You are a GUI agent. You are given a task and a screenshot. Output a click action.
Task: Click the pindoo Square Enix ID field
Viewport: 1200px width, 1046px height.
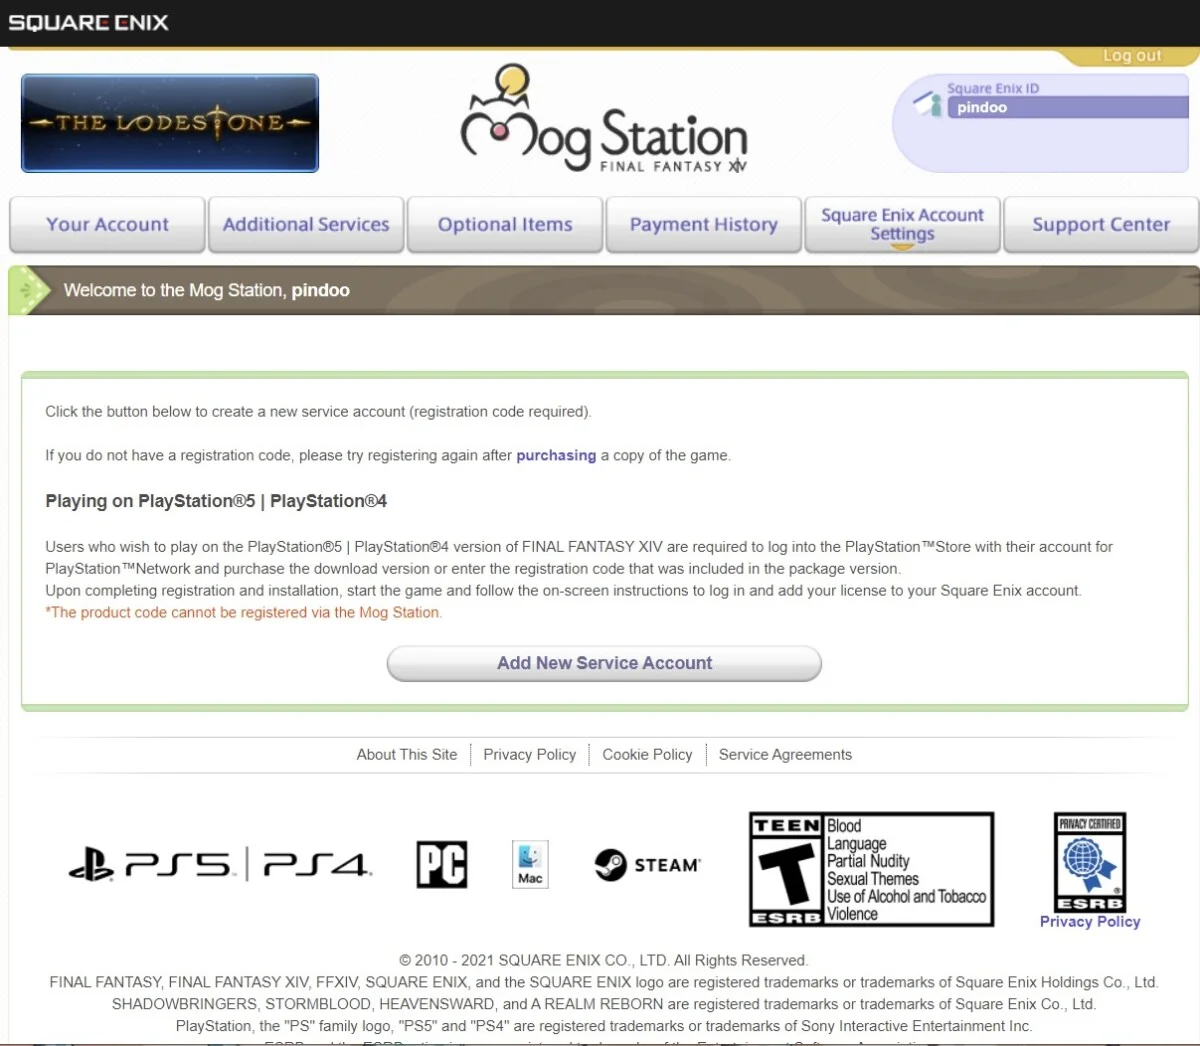pyautogui.click(x=1068, y=108)
